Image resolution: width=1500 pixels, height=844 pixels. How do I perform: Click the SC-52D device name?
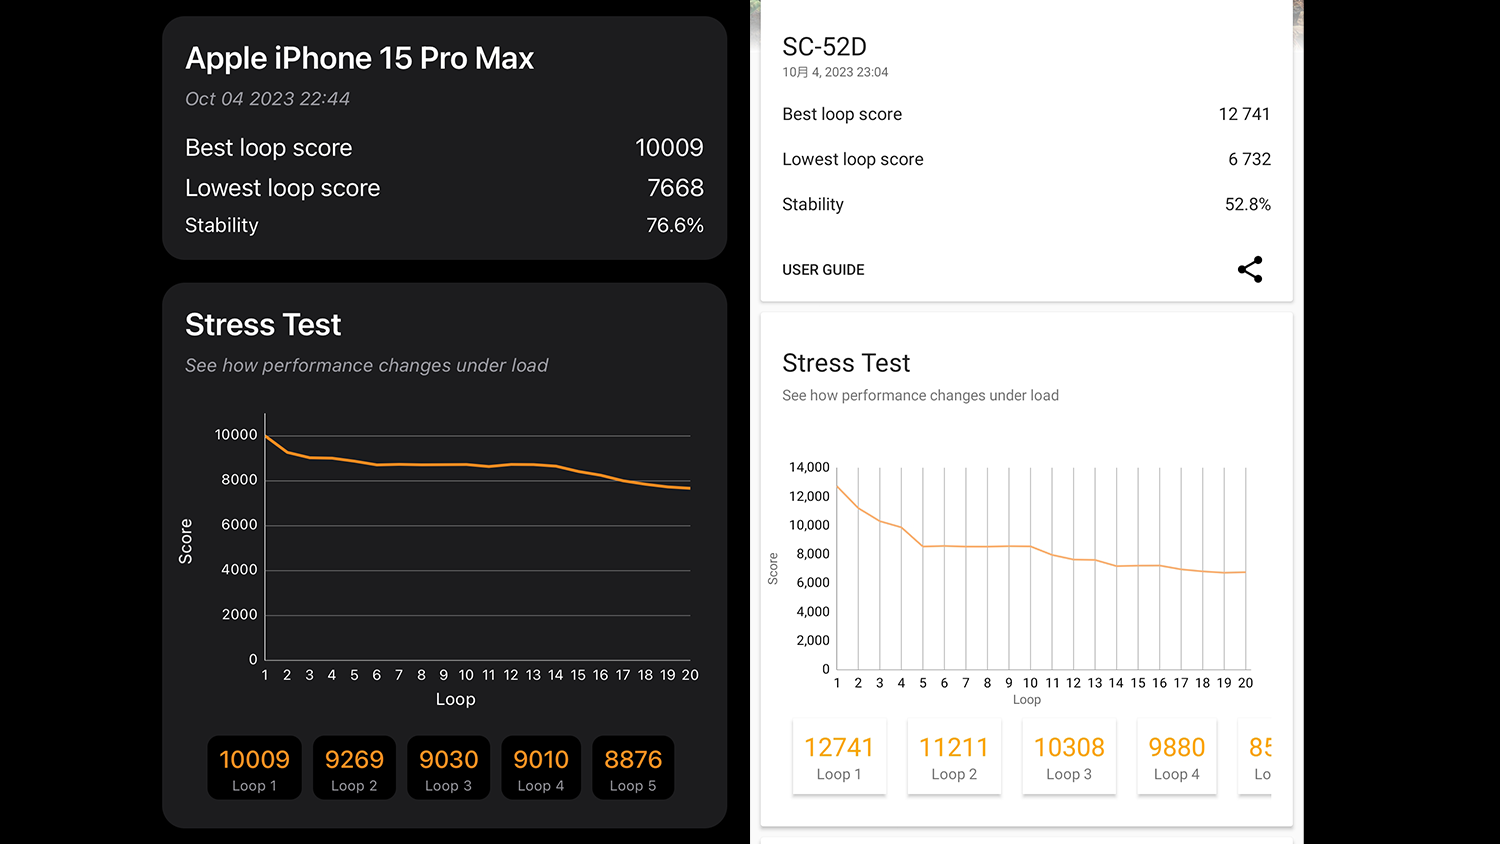[x=824, y=47]
